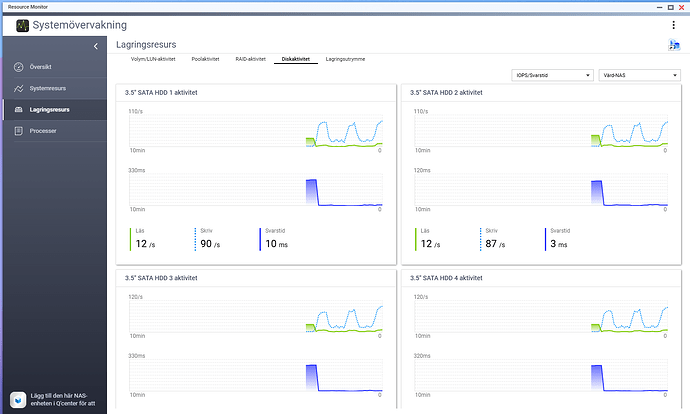Screen dimensions: 690x414
Task: Switch to the Volym/LUN-aktivitet tab
Action: (x=153, y=59)
